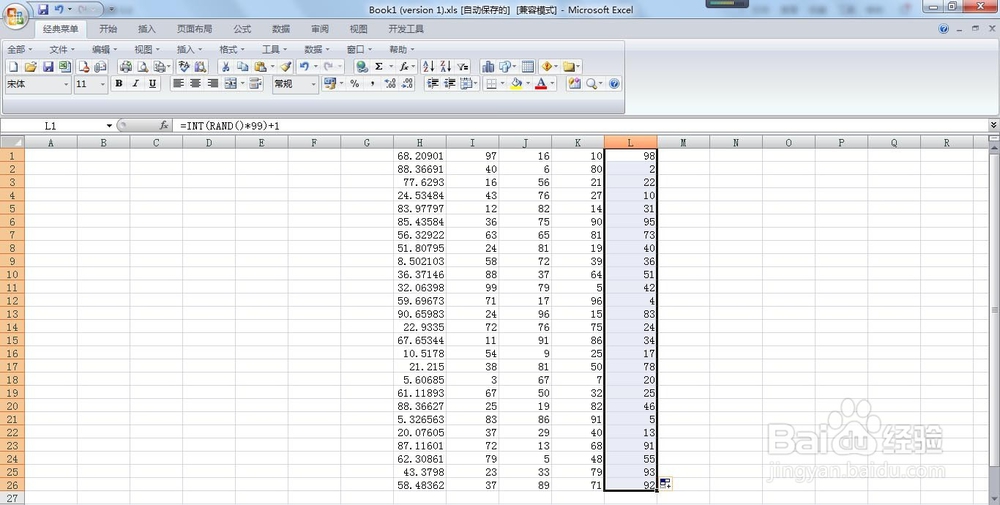Click the Comma Style icon
1000x505 pixels.
(x=372, y=84)
